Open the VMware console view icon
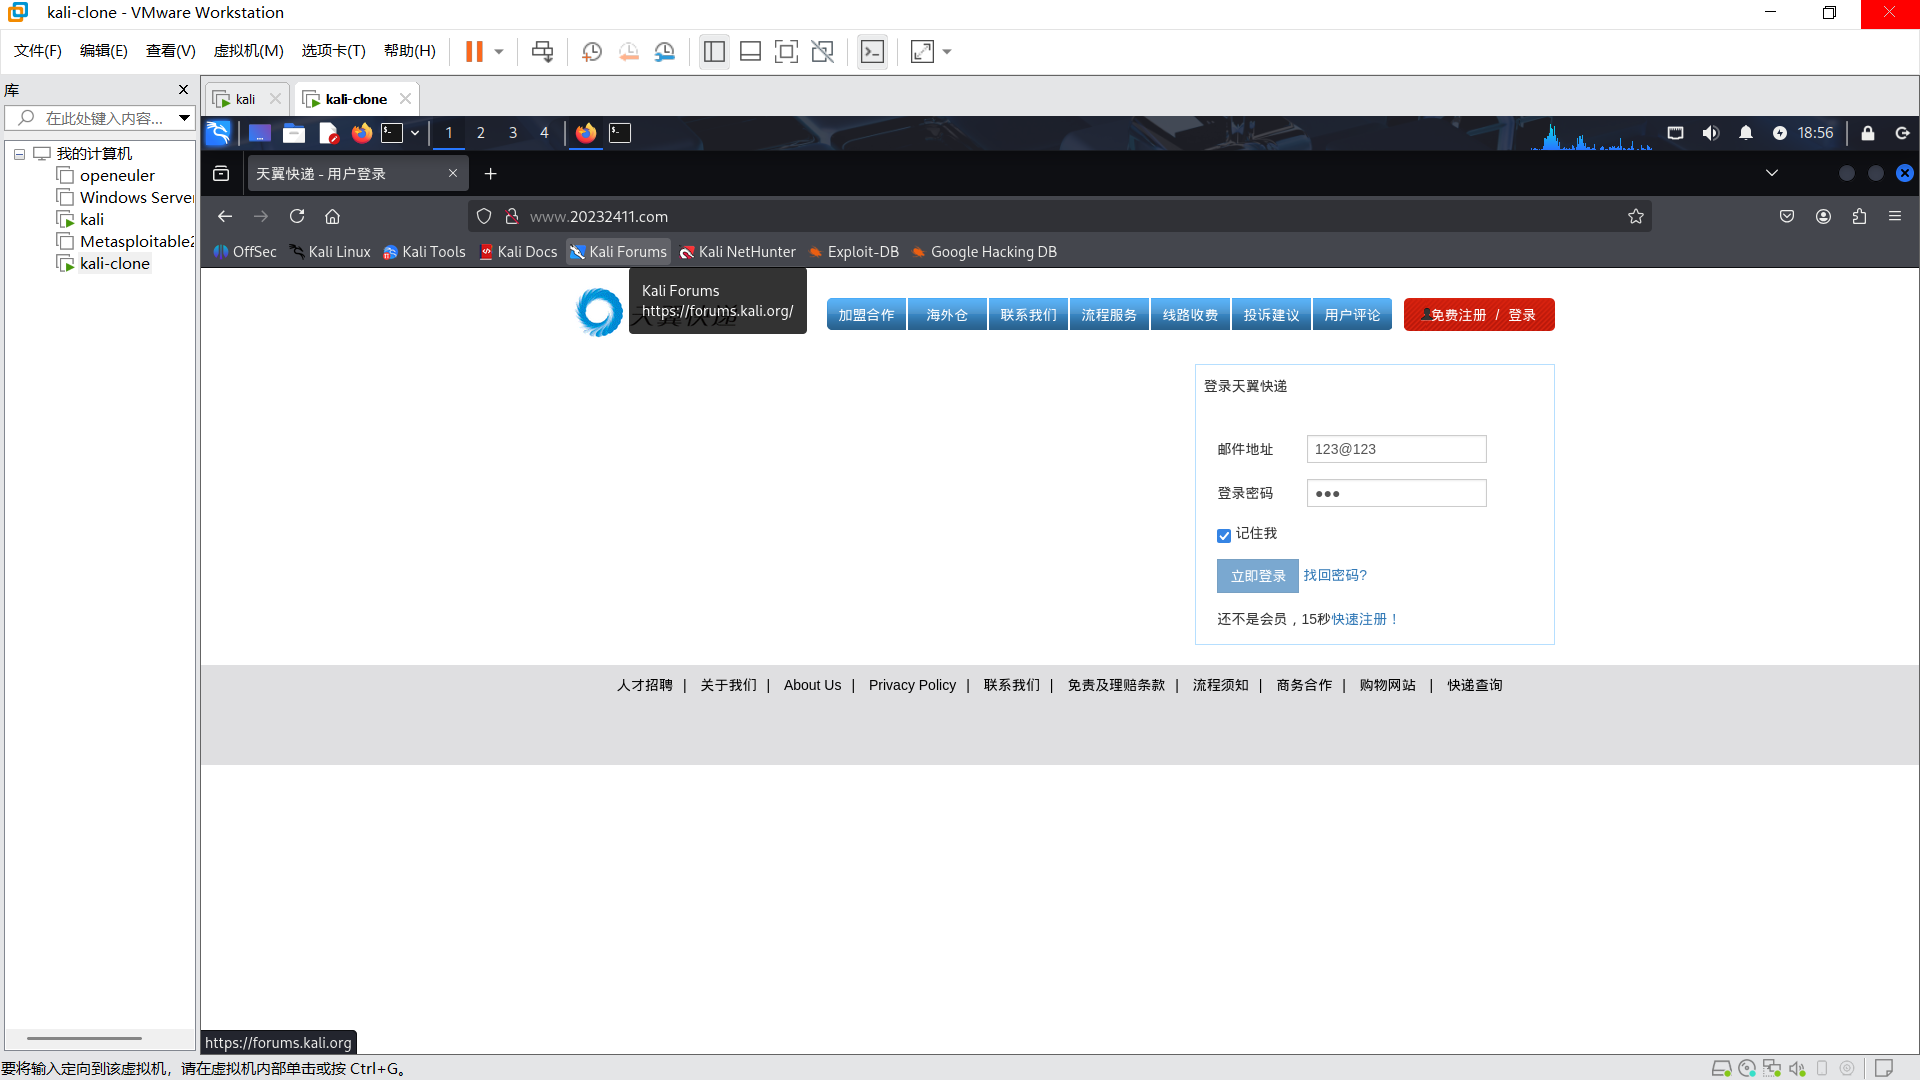The image size is (1920, 1080). point(872,52)
